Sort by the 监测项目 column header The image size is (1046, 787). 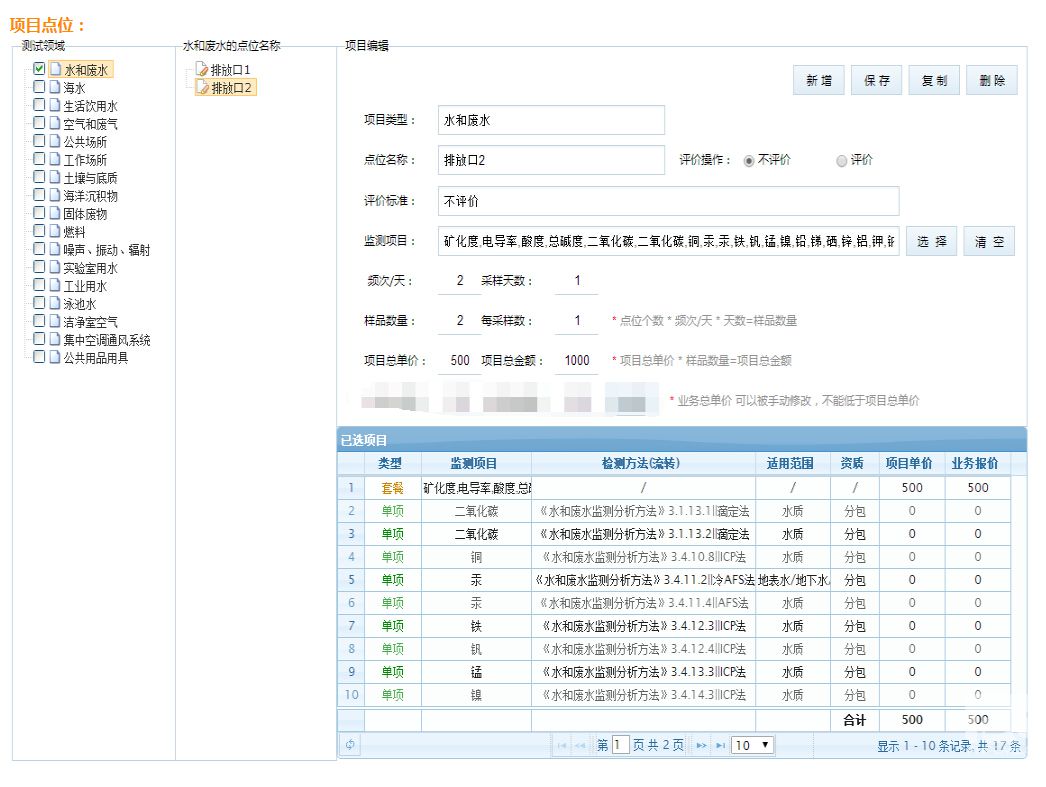[x=475, y=464]
